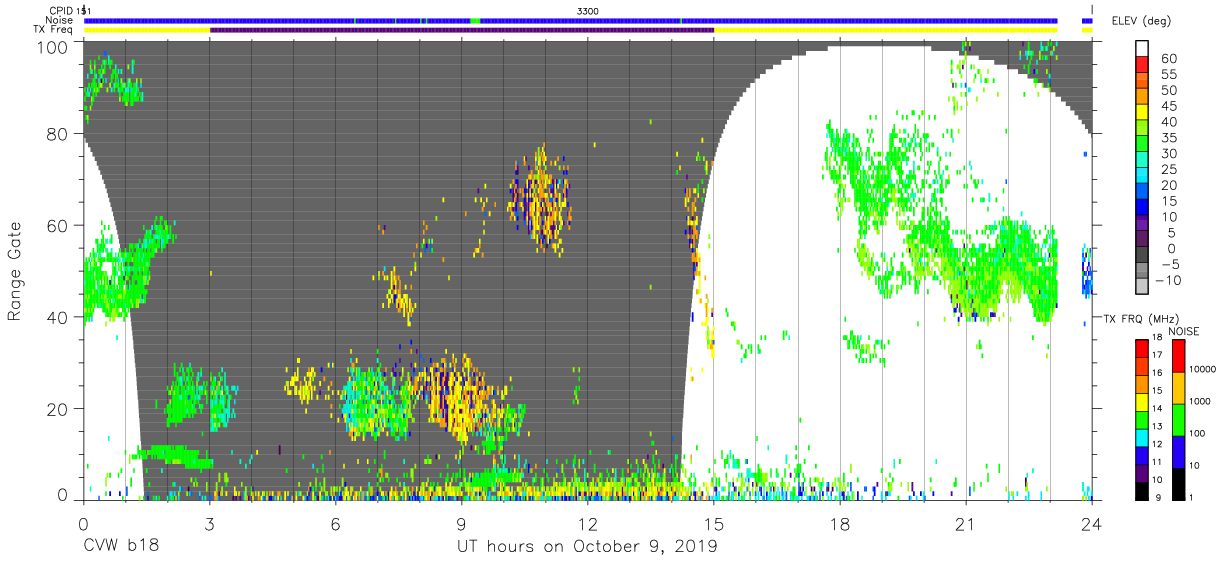The width and height of the screenshot is (1228, 567).
Task: Click the purple section of TX Freq strip
Action: coord(462,30)
